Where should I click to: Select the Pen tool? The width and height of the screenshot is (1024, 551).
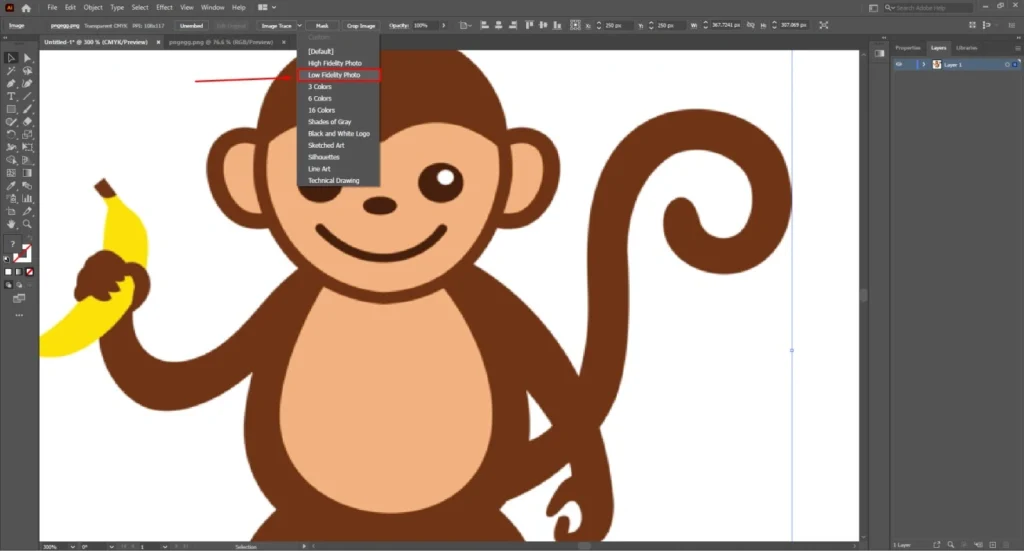click(11, 84)
